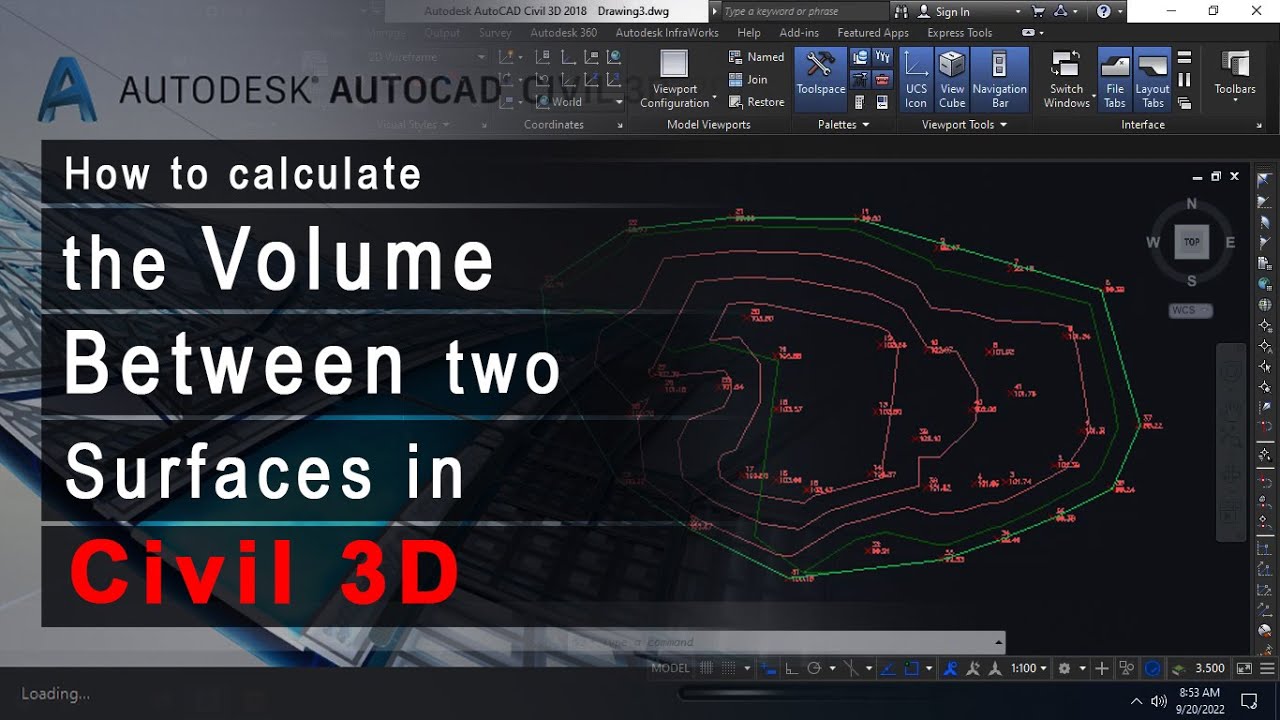The image size is (1280, 720).
Task: Open the Interface panel dialog launcher arrow
Action: (x=1259, y=126)
